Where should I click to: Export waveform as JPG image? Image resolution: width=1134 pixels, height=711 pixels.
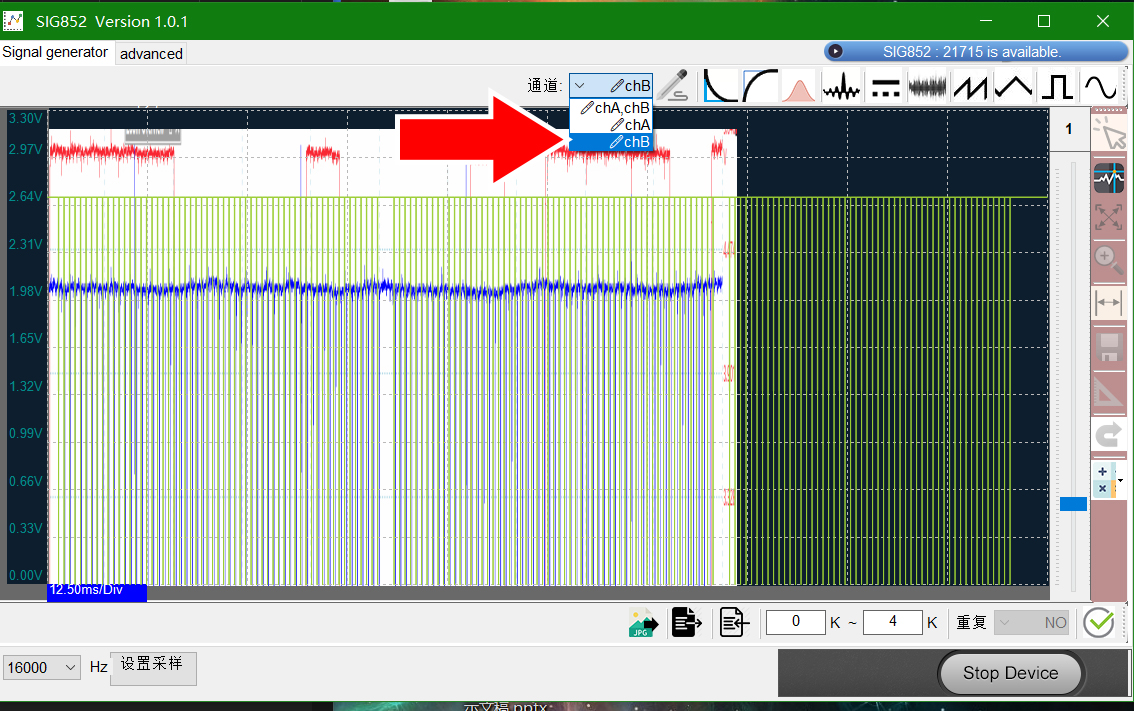[643, 622]
